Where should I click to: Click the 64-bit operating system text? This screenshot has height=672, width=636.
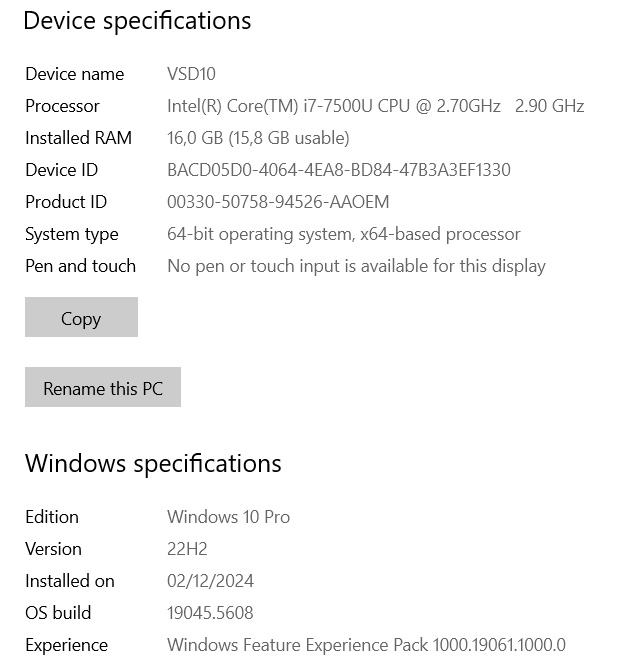[x=343, y=234]
